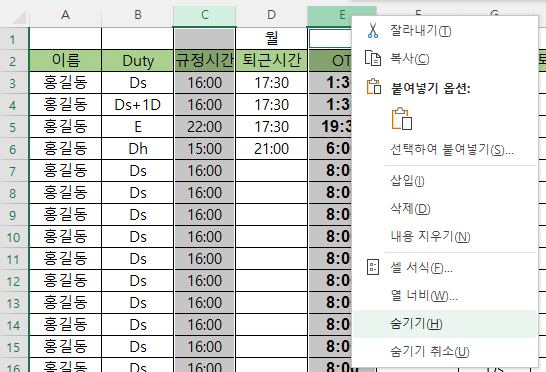
Task: Click the scissors Cut icon in context menu
Action: (373, 30)
